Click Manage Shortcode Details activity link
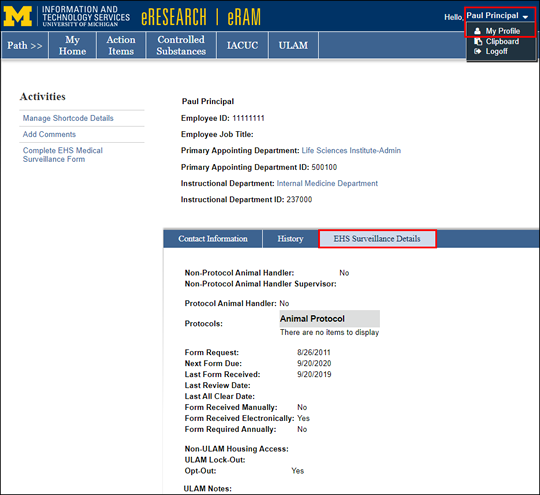Viewport: 540px width, 495px height. (68, 118)
